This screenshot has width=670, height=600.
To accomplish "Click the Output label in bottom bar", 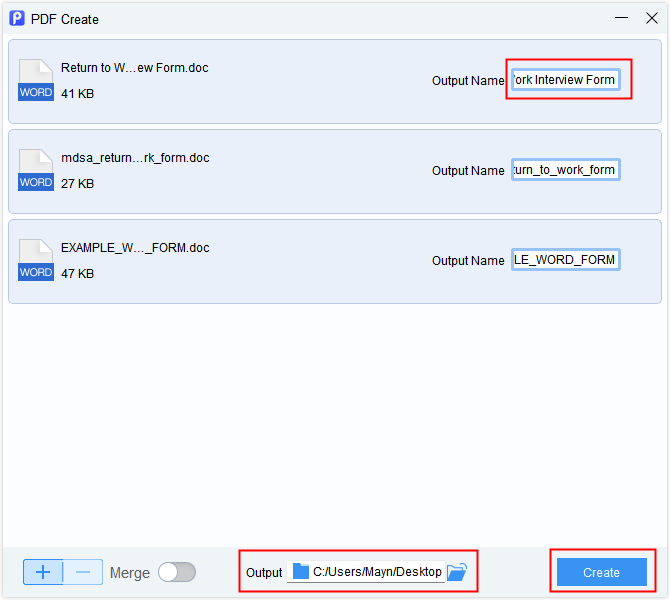I will pyautogui.click(x=264, y=573).
